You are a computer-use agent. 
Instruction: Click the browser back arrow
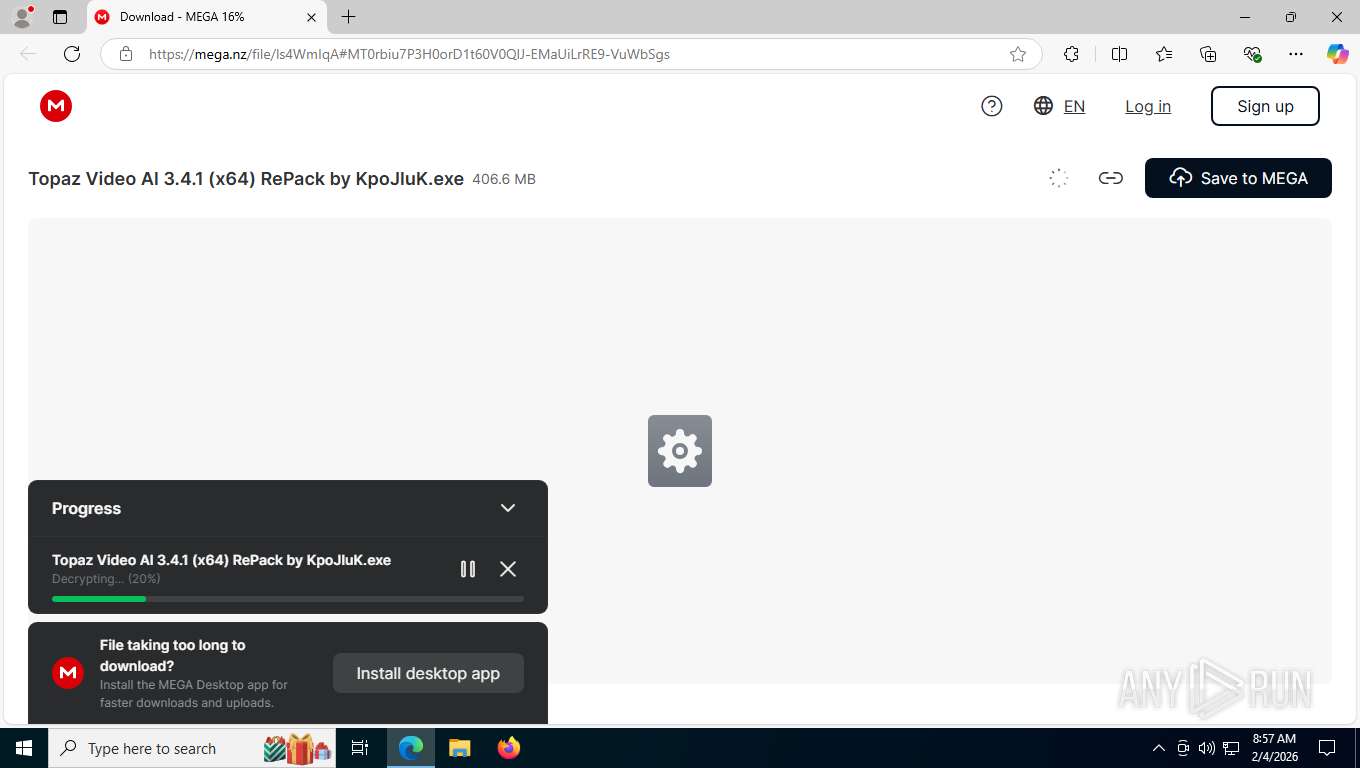point(28,54)
